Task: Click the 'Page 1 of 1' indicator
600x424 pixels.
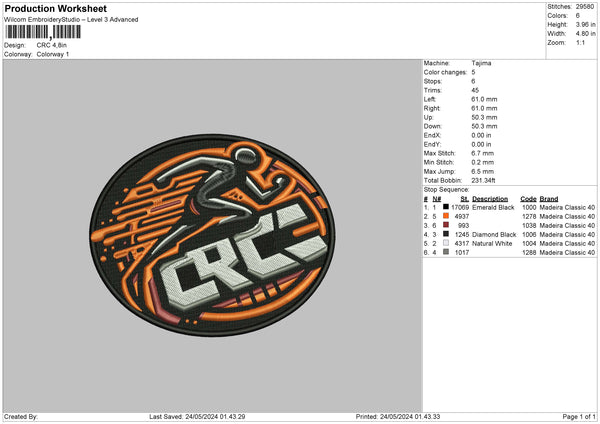Action: click(579, 417)
